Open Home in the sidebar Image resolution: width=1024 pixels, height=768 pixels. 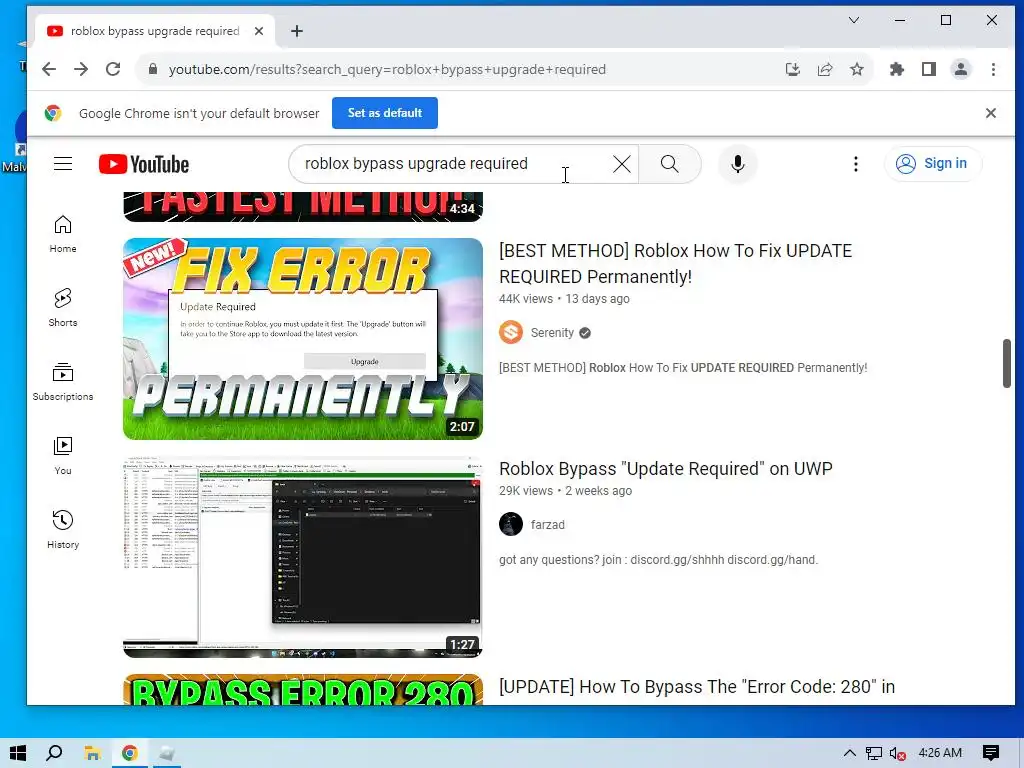63,234
